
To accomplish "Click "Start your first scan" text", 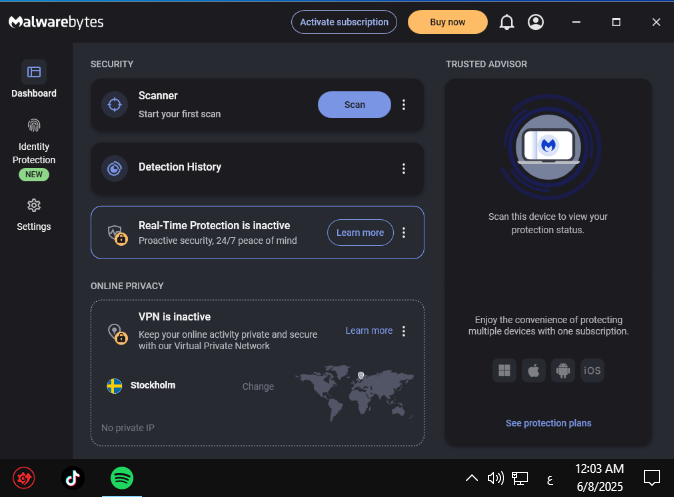I will click(x=179, y=114).
